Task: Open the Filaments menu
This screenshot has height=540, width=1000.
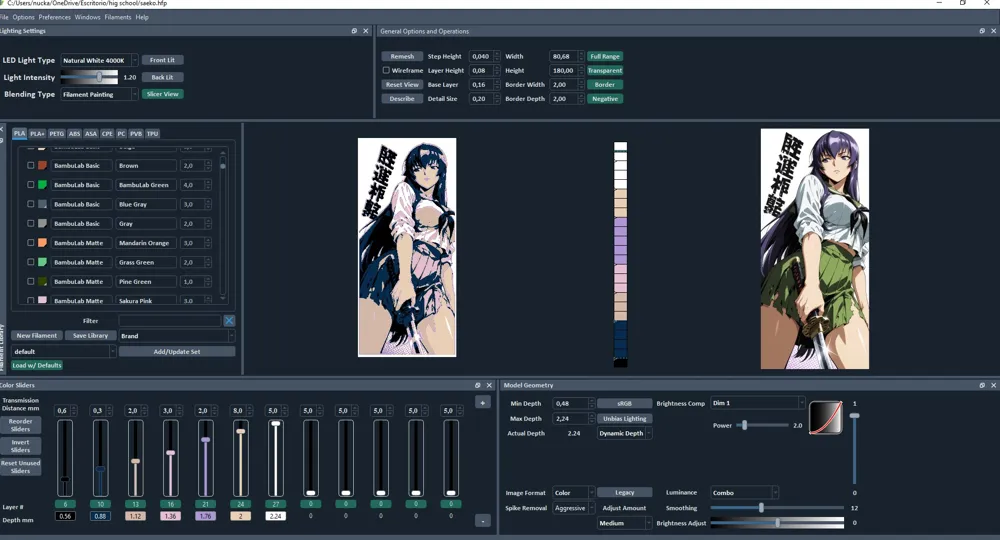Action: tap(118, 17)
